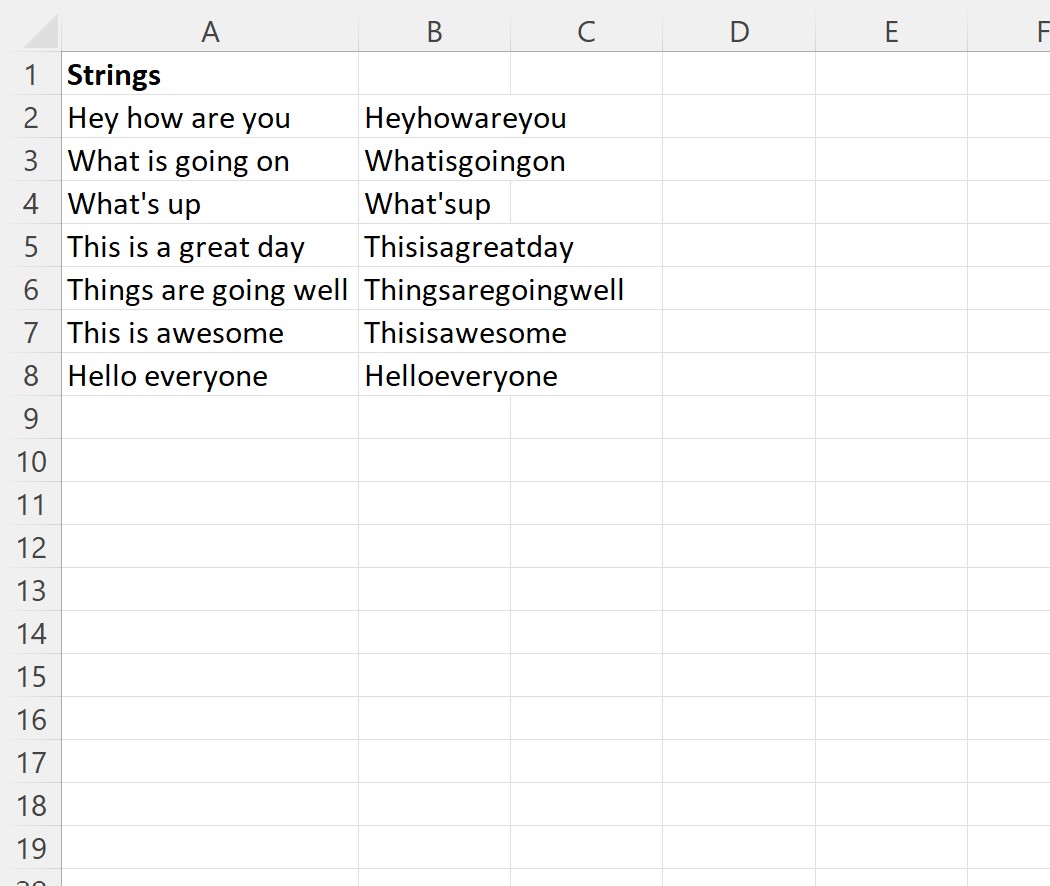Select row 12 header
Viewport: 1050px width, 886px height.
[x=31, y=546]
